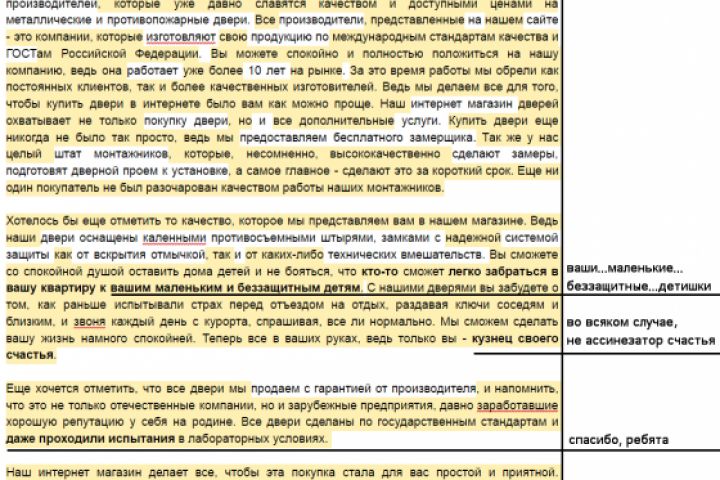Click the misspelled word "изготовляют"
The height and width of the screenshot is (480, 720).
[180, 37]
